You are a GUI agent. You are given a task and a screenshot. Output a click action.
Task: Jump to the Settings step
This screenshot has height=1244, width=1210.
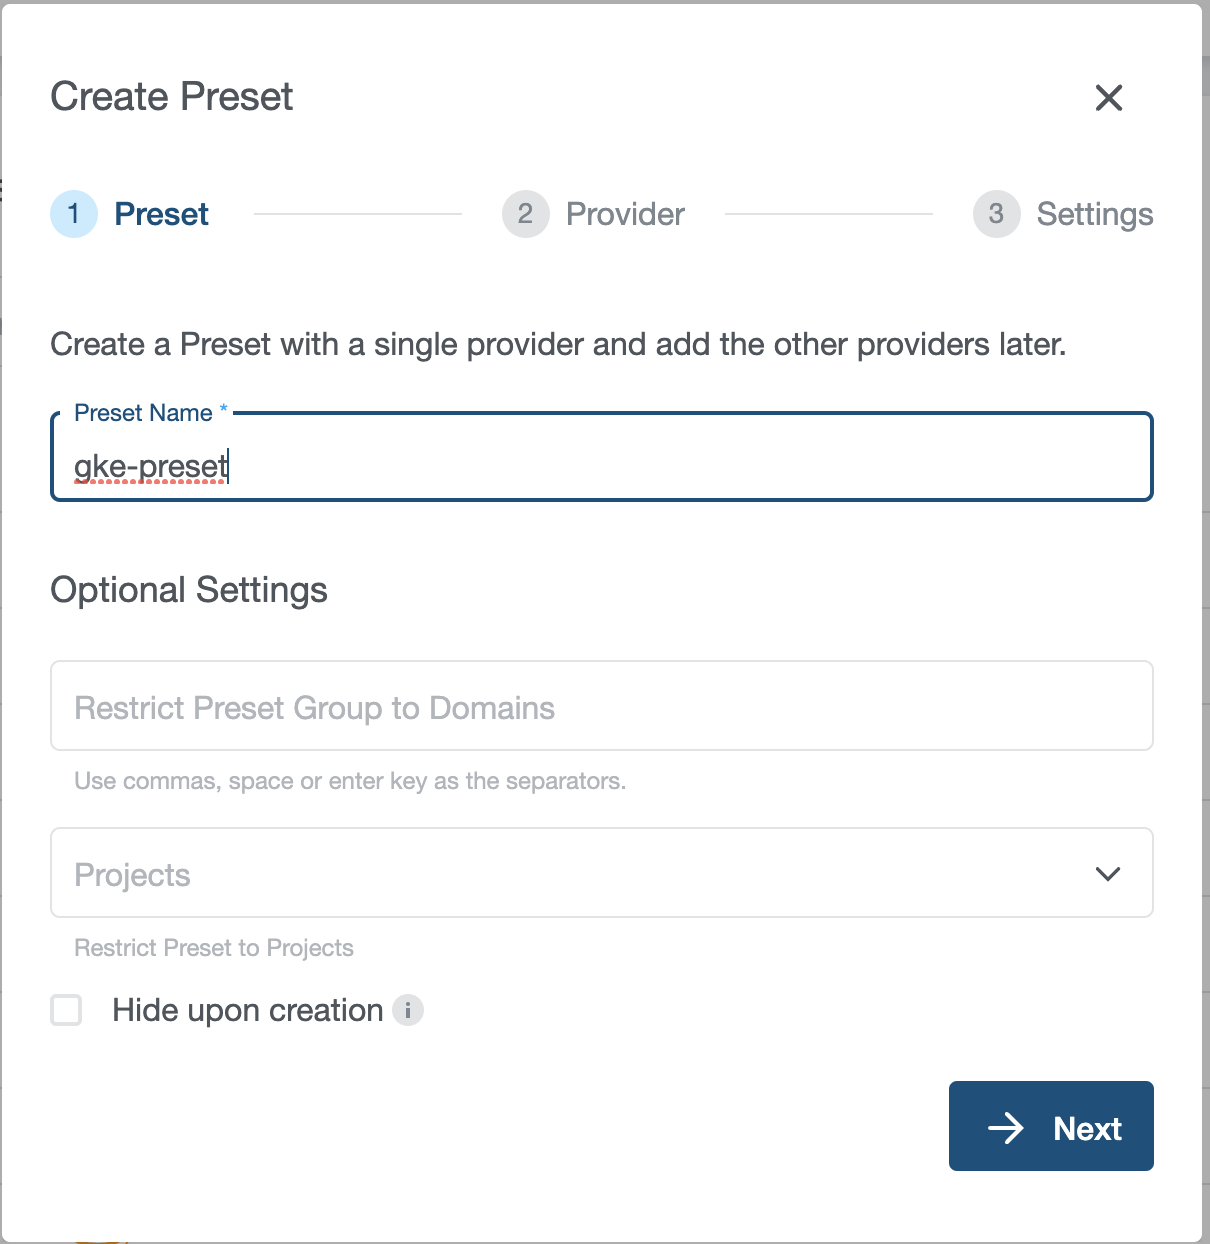1094,214
